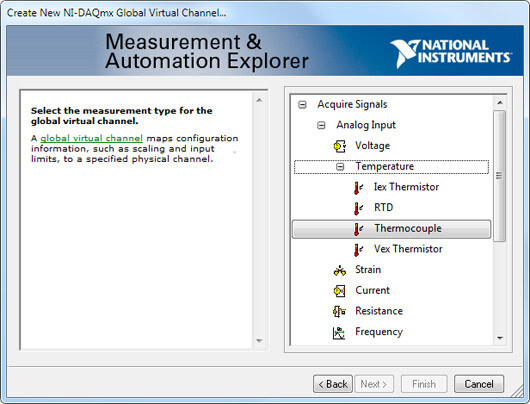
Task: Choose the Resistance measurement type
Action: [x=379, y=311]
